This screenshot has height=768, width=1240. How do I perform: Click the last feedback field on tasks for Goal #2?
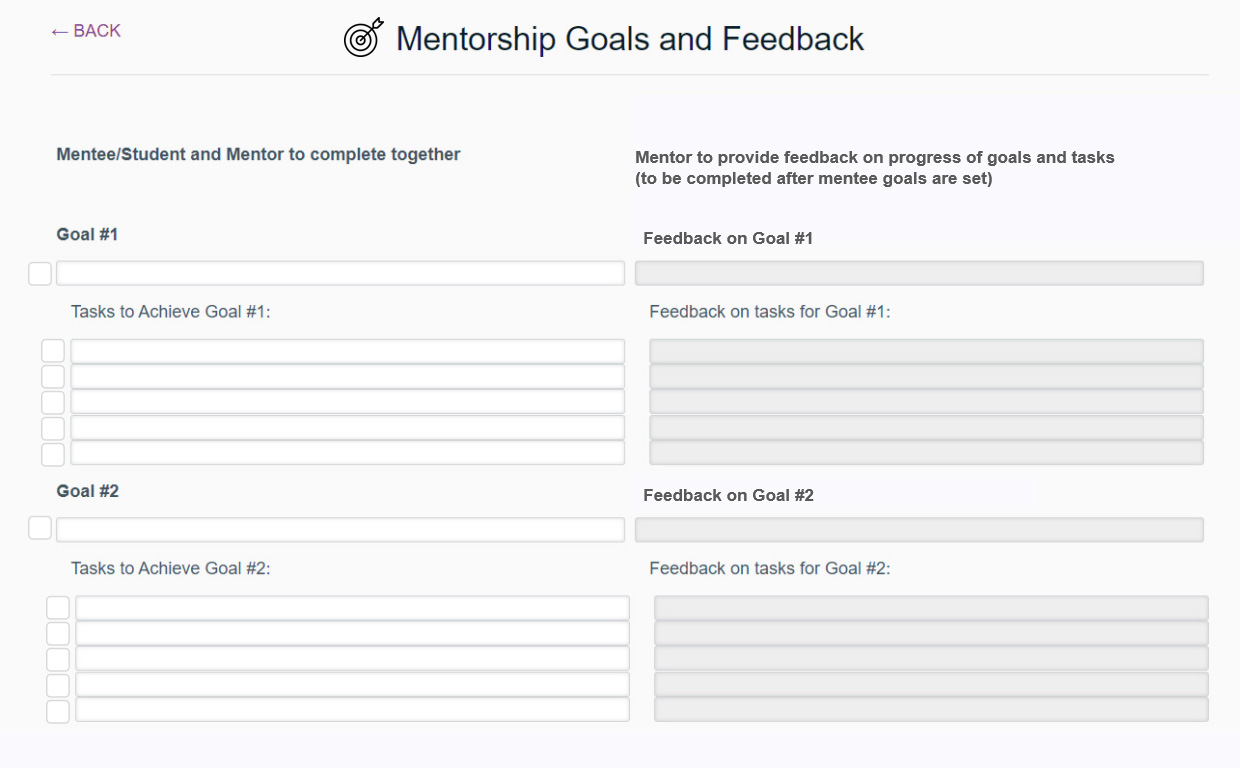931,710
